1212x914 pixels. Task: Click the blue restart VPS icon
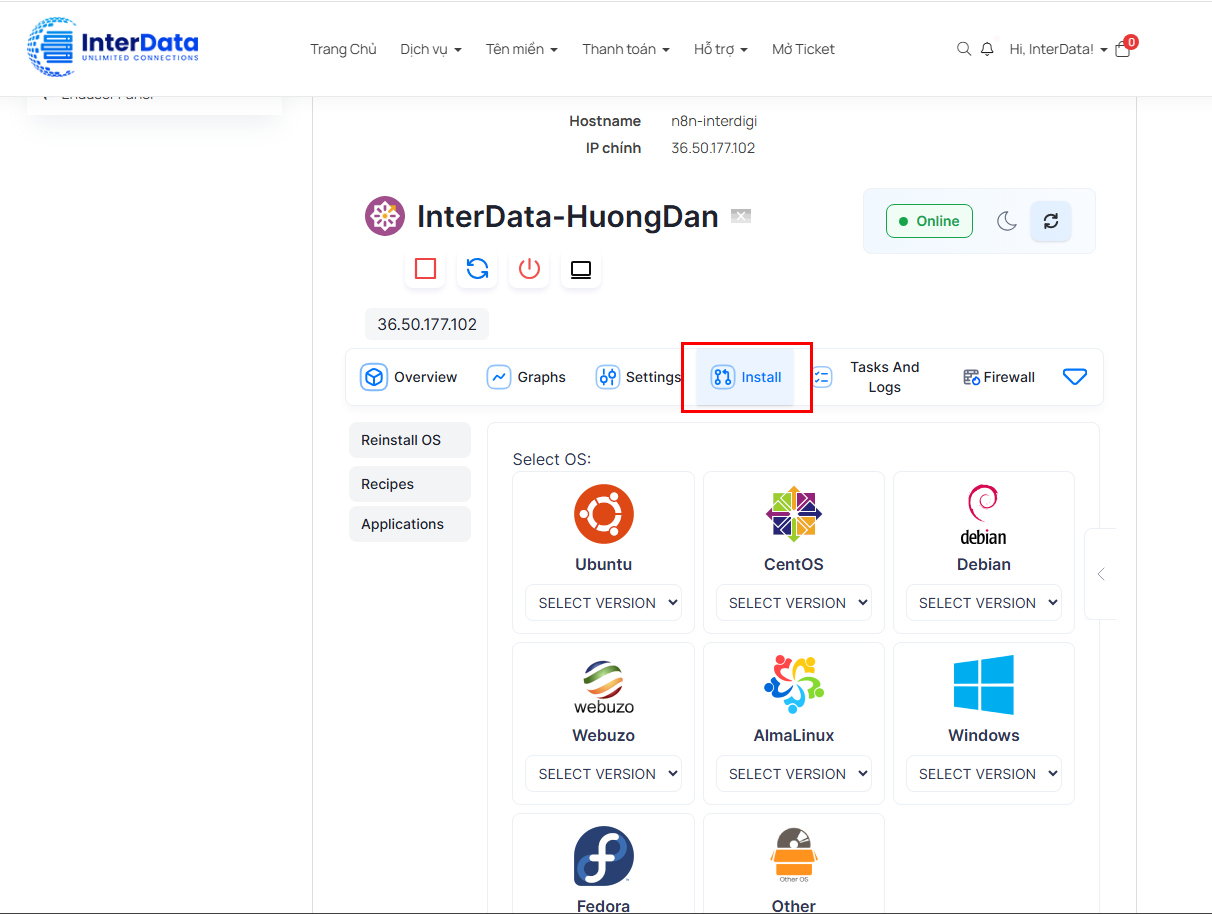tap(477, 269)
